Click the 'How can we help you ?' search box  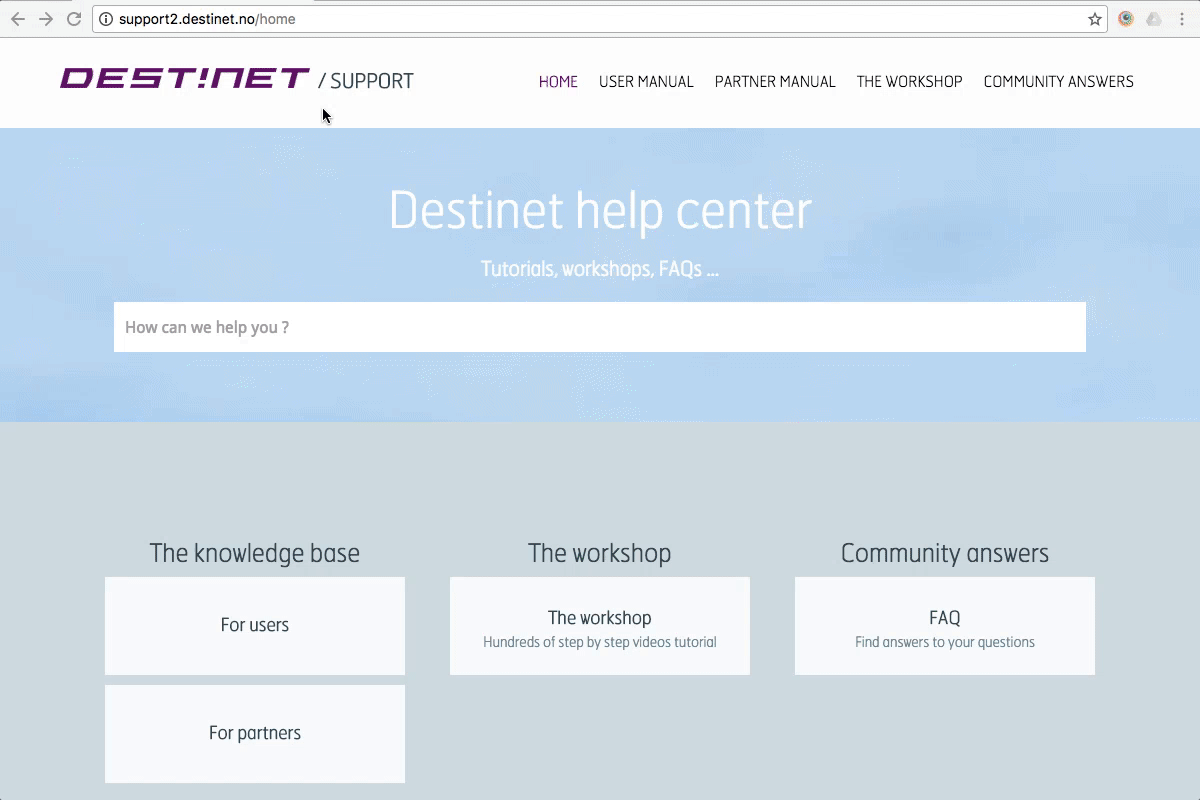point(600,327)
